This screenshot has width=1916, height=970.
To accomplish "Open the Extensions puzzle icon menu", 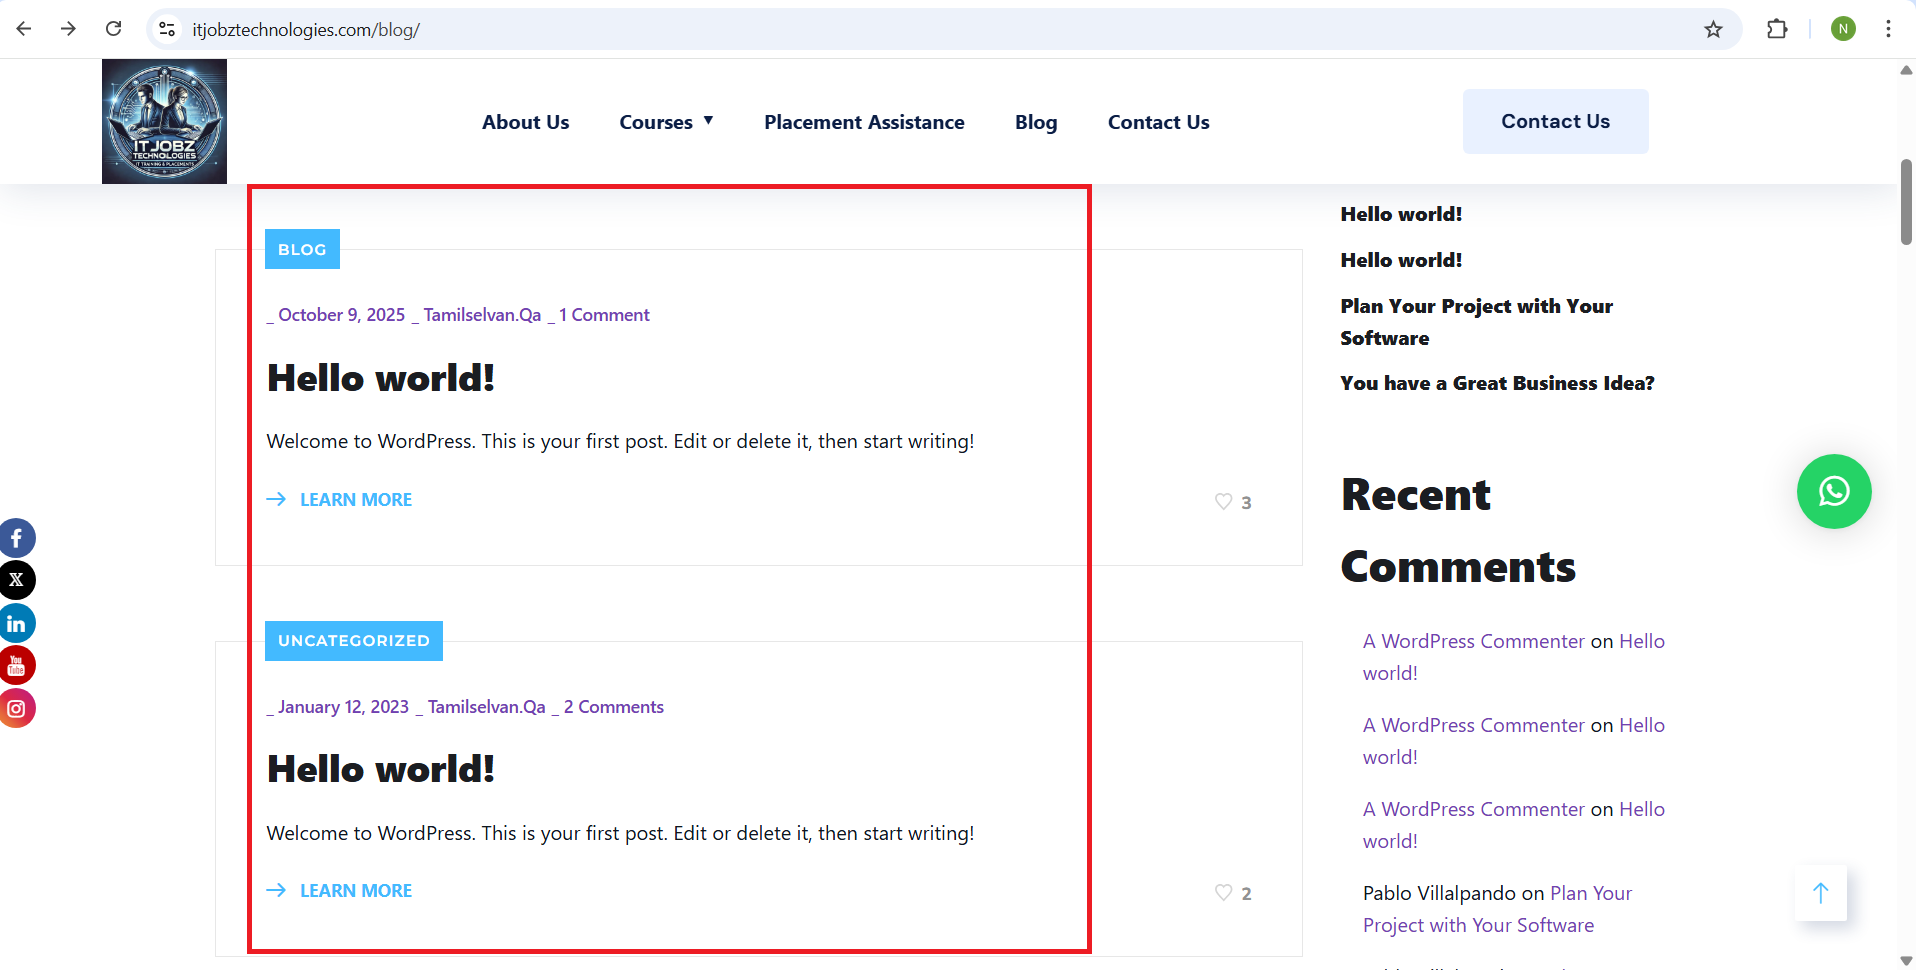I will pos(1777,29).
